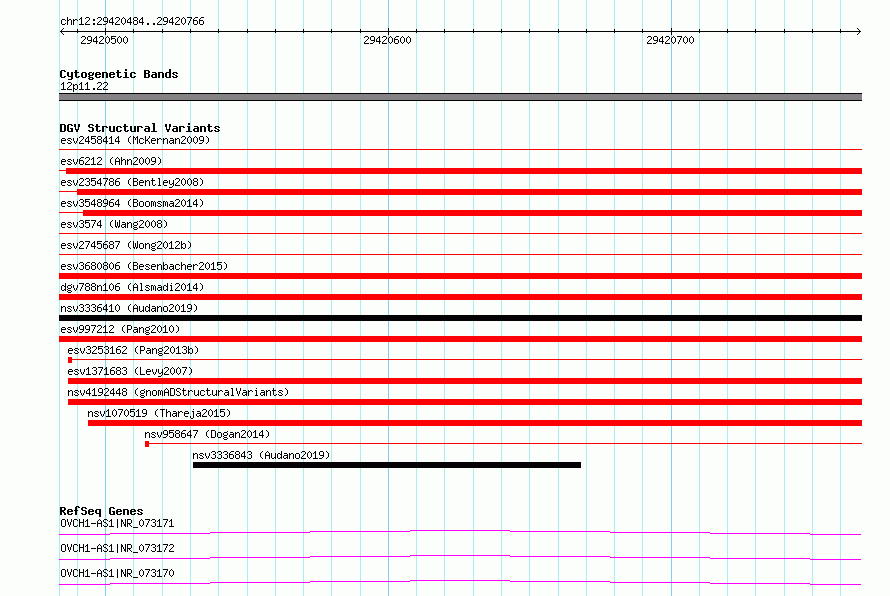Click the small red esv3253162 start marker

click(70, 360)
